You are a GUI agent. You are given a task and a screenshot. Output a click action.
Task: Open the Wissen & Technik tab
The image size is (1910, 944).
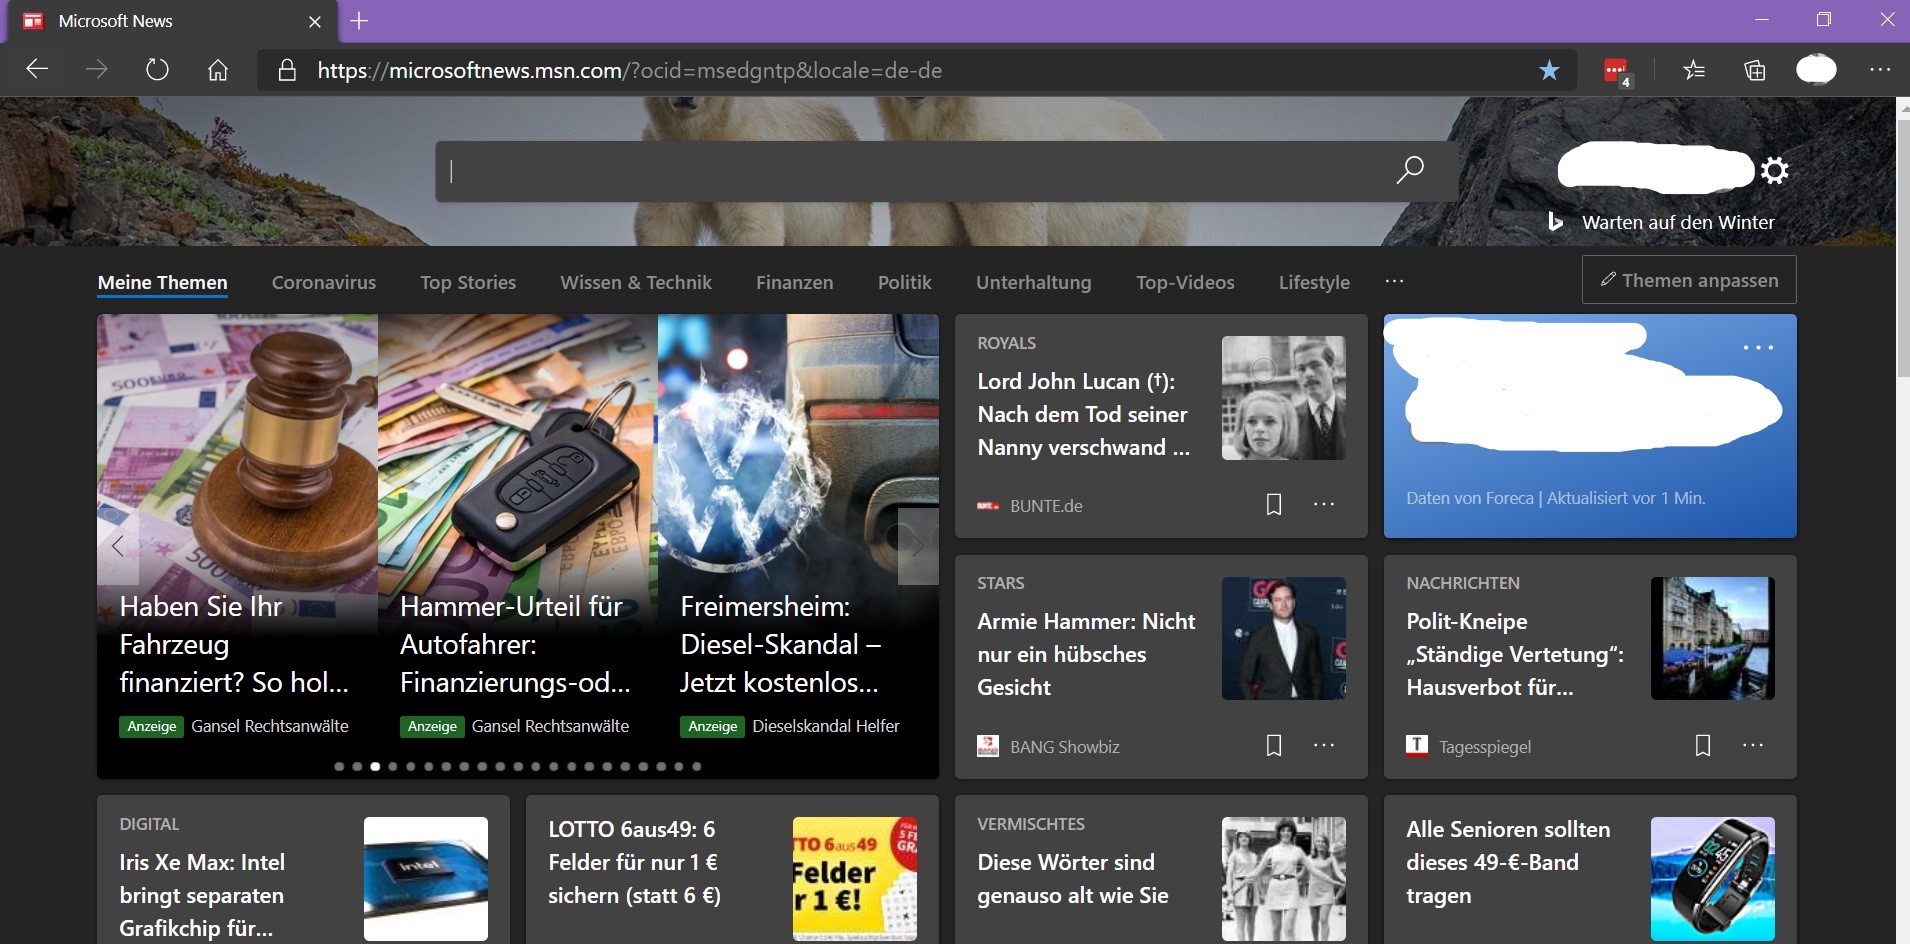pos(636,282)
